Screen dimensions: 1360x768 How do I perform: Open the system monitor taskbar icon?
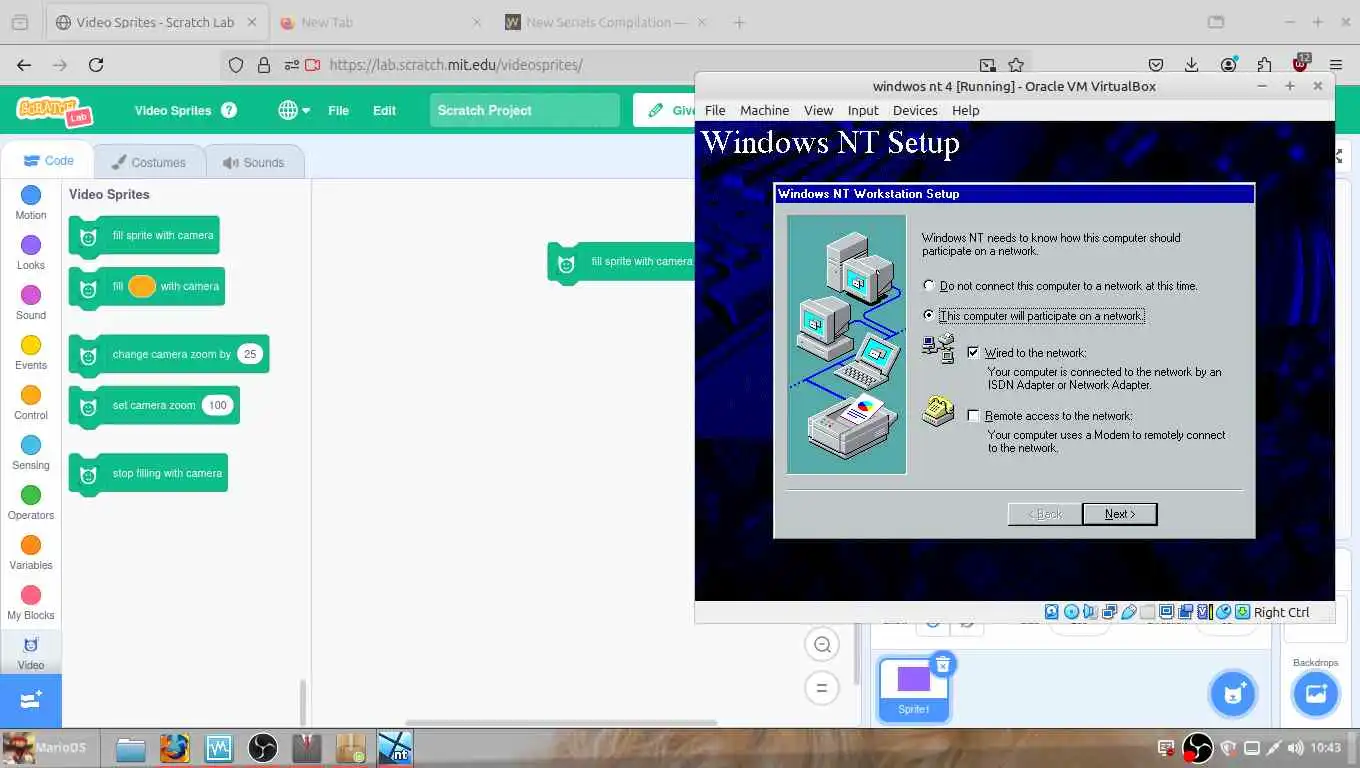pos(218,748)
